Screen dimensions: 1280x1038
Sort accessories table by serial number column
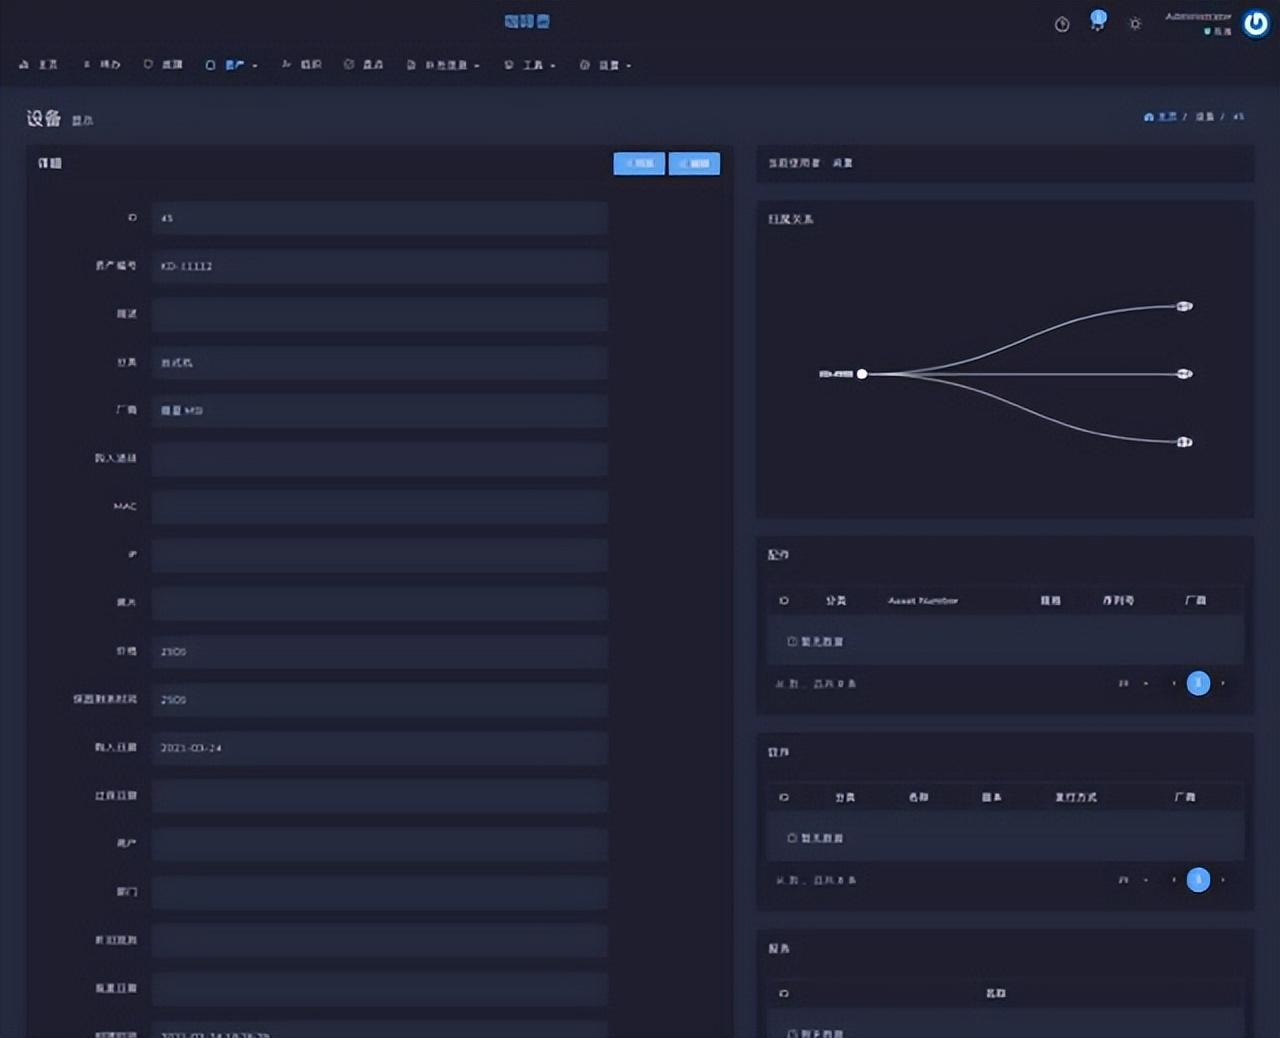1118,601
